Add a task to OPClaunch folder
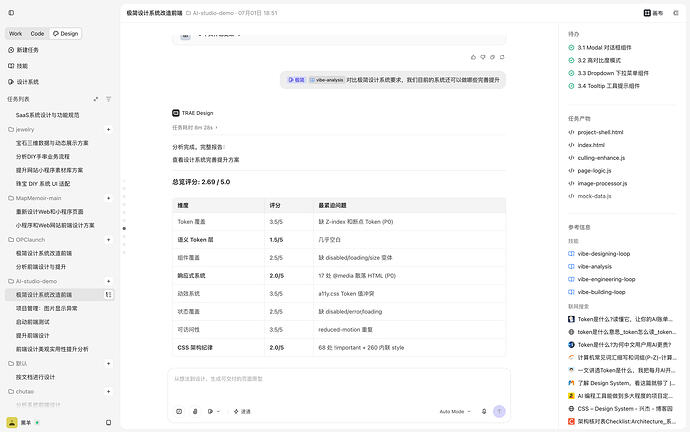 point(109,240)
